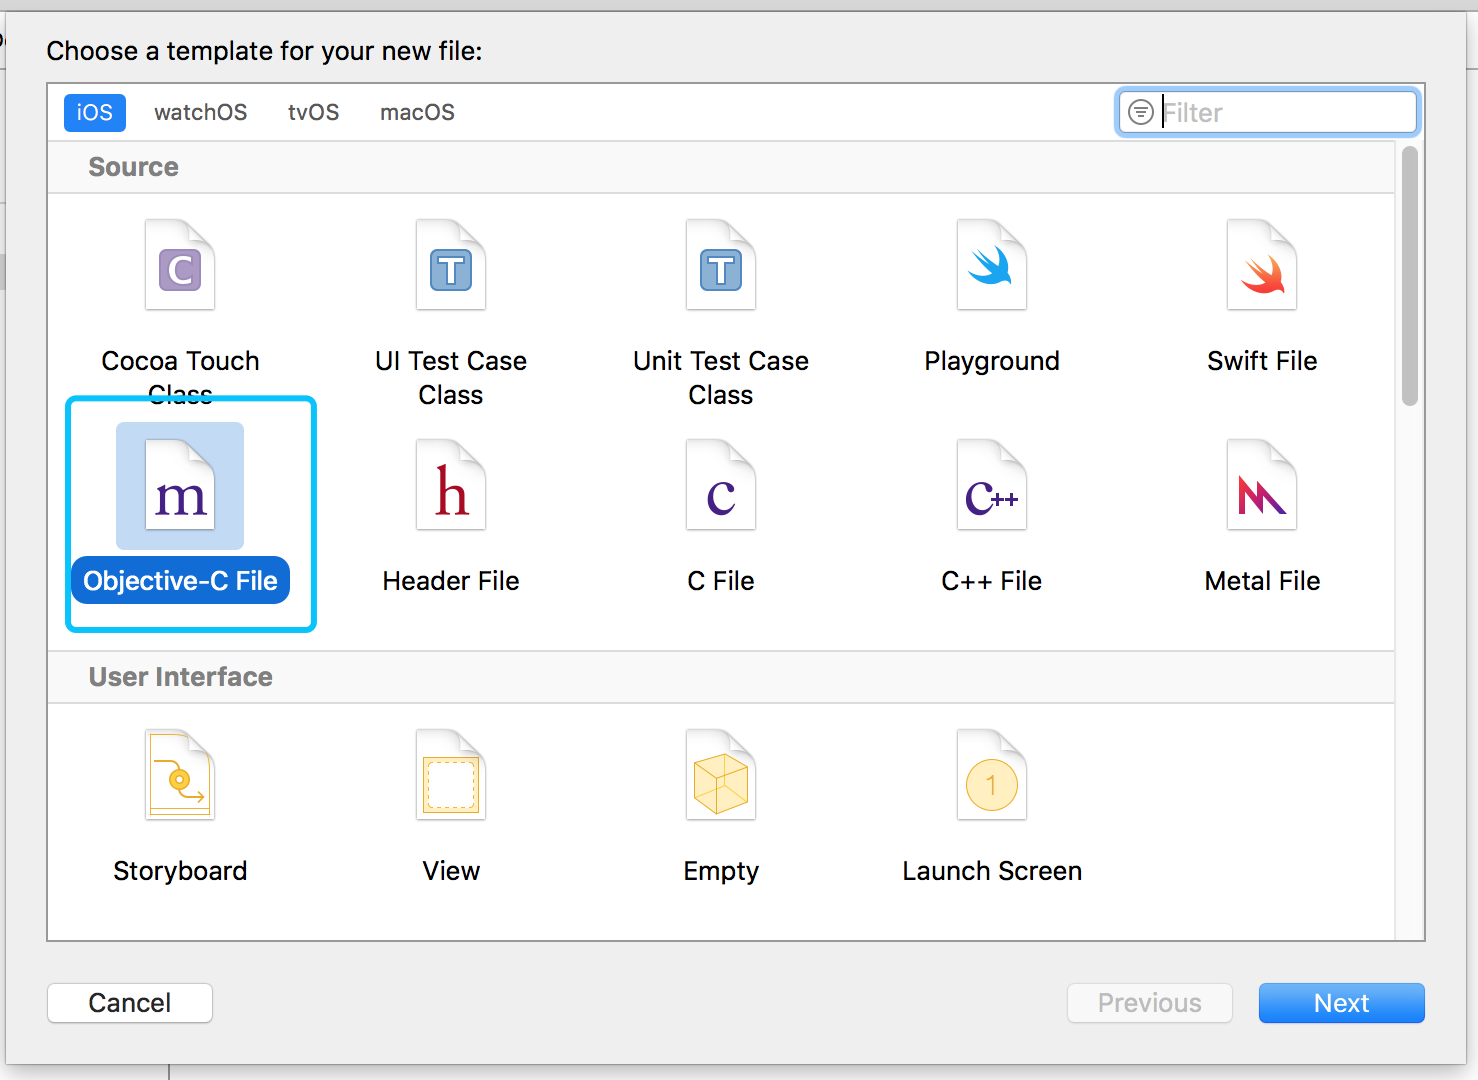Click the Empty label under User Interface
The width and height of the screenshot is (1478, 1080).
pyautogui.click(x=721, y=871)
